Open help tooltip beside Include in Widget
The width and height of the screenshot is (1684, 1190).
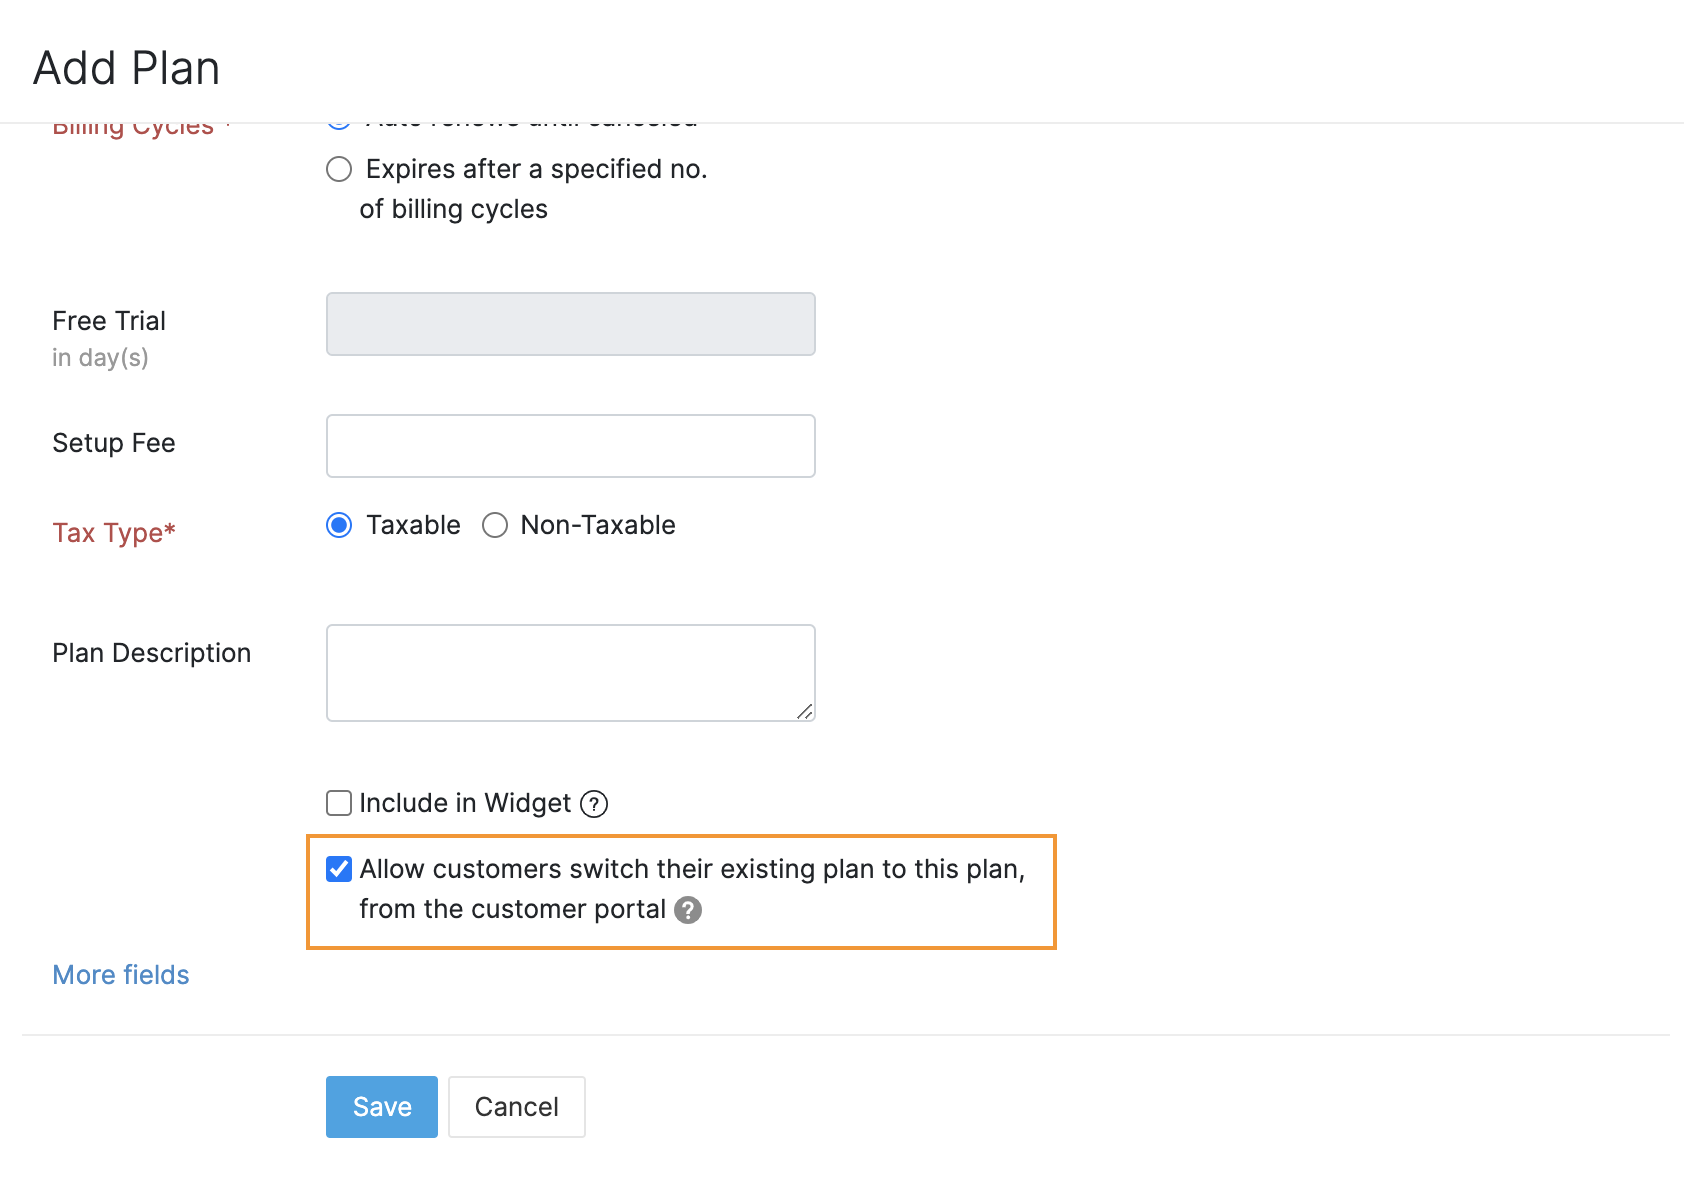tap(593, 803)
